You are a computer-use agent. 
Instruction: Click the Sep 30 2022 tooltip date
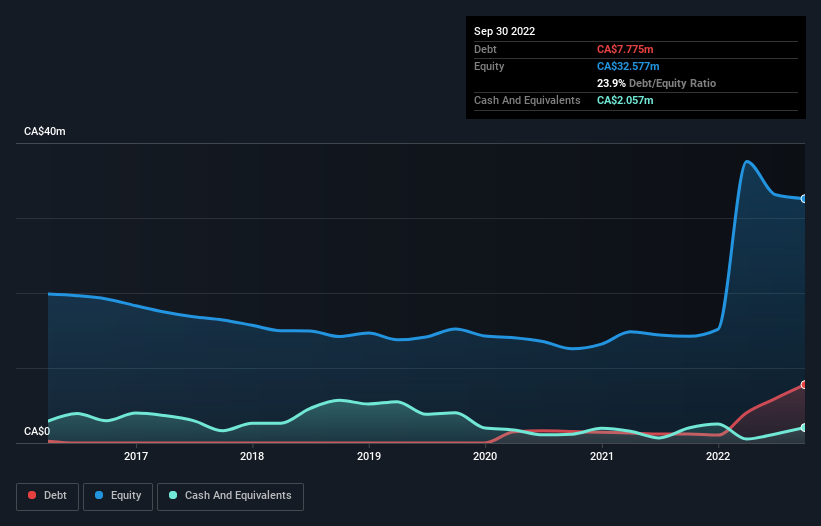tap(504, 31)
